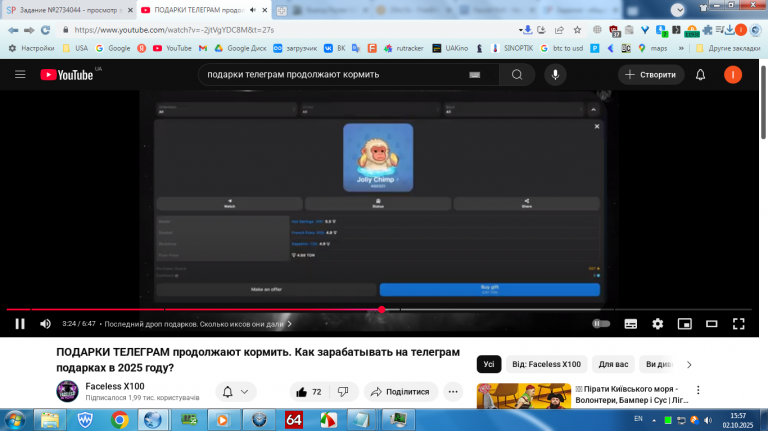Click the address bar URL
Viewport: 768px width, 431px height.
pyautogui.click(x=174, y=30)
